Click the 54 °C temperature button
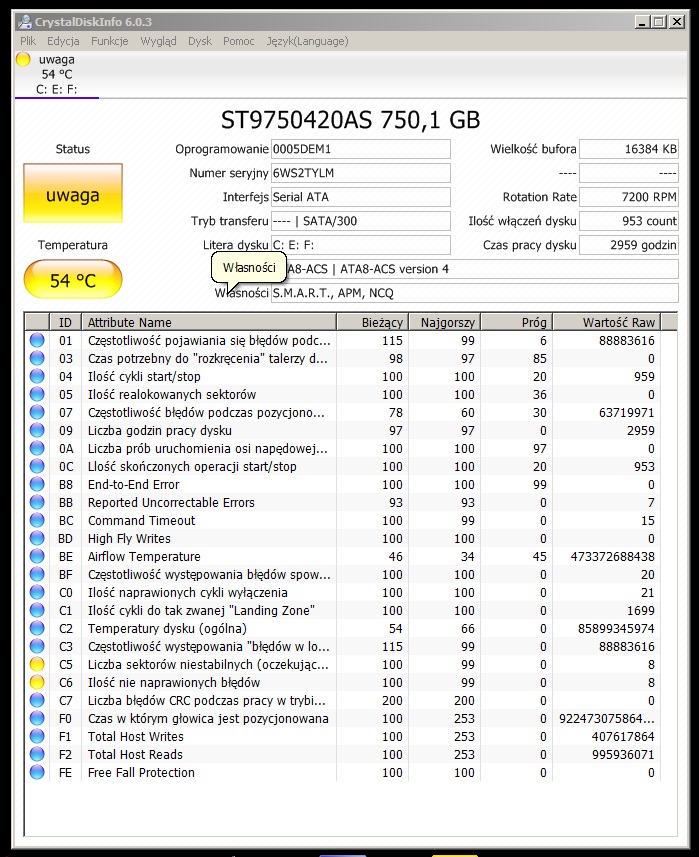Viewport: 699px width, 857px height. point(73,280)
